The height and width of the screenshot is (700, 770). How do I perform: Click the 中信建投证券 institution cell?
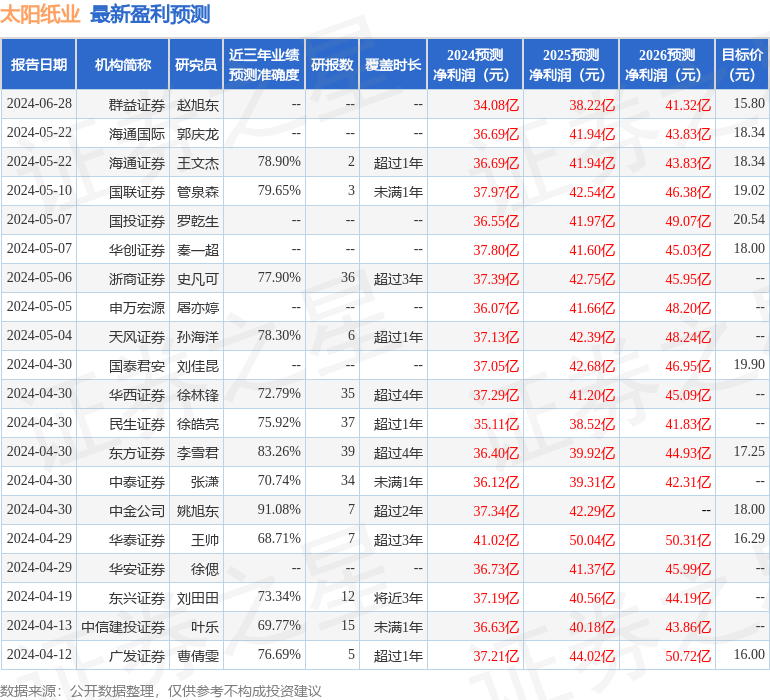click(123, 627)
